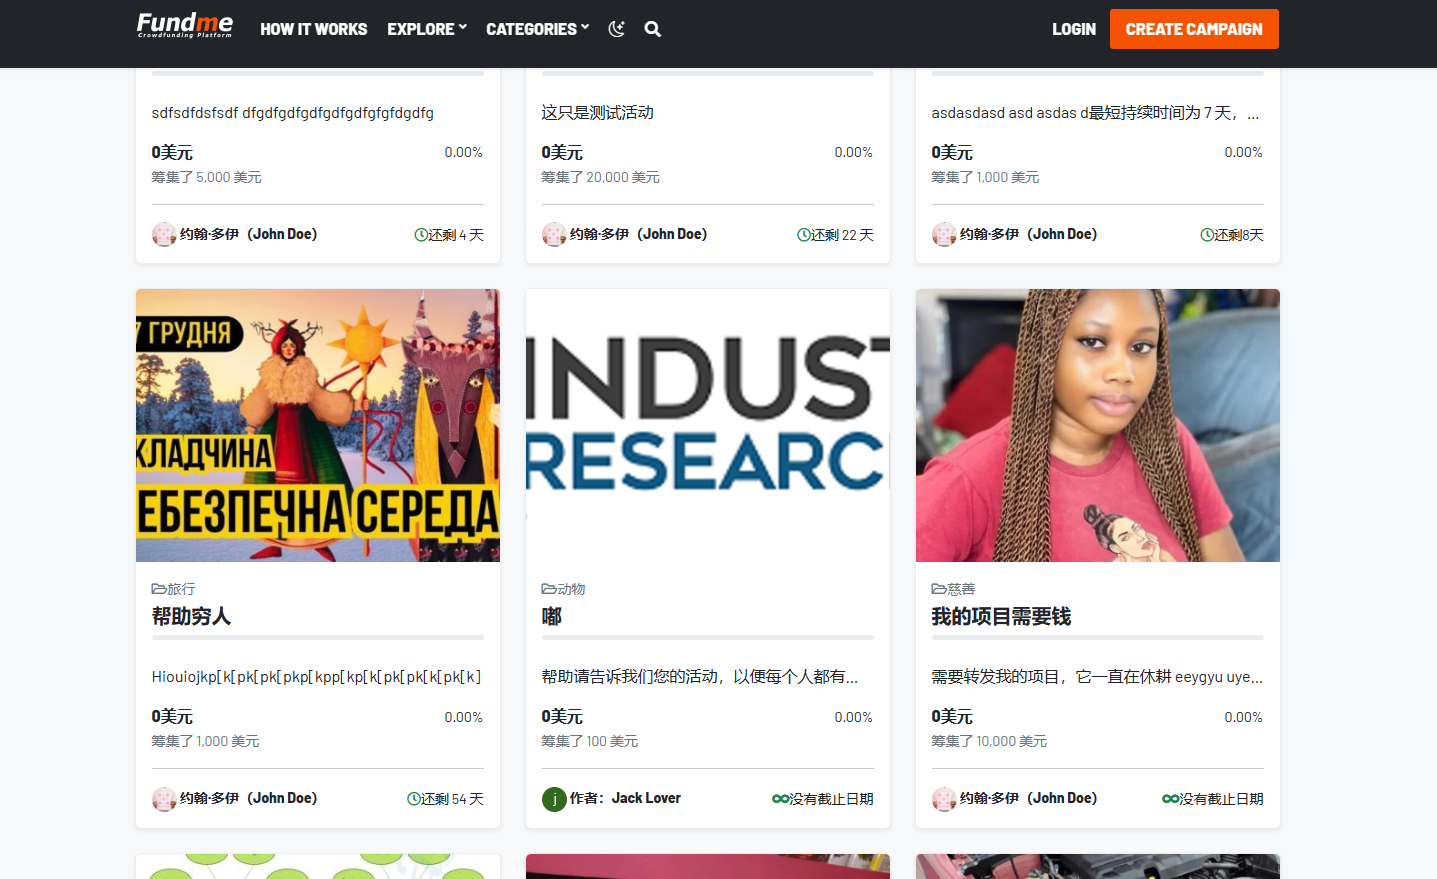Open the How It Works page

(313, 29)
